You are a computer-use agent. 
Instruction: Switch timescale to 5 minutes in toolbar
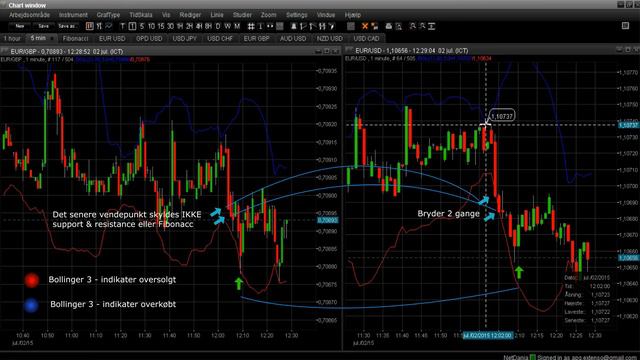[x=142, y=26]
